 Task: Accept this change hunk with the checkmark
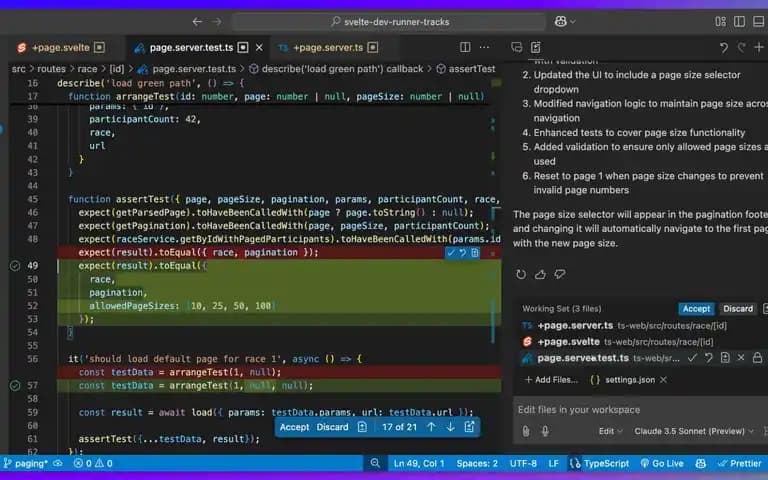451,253
